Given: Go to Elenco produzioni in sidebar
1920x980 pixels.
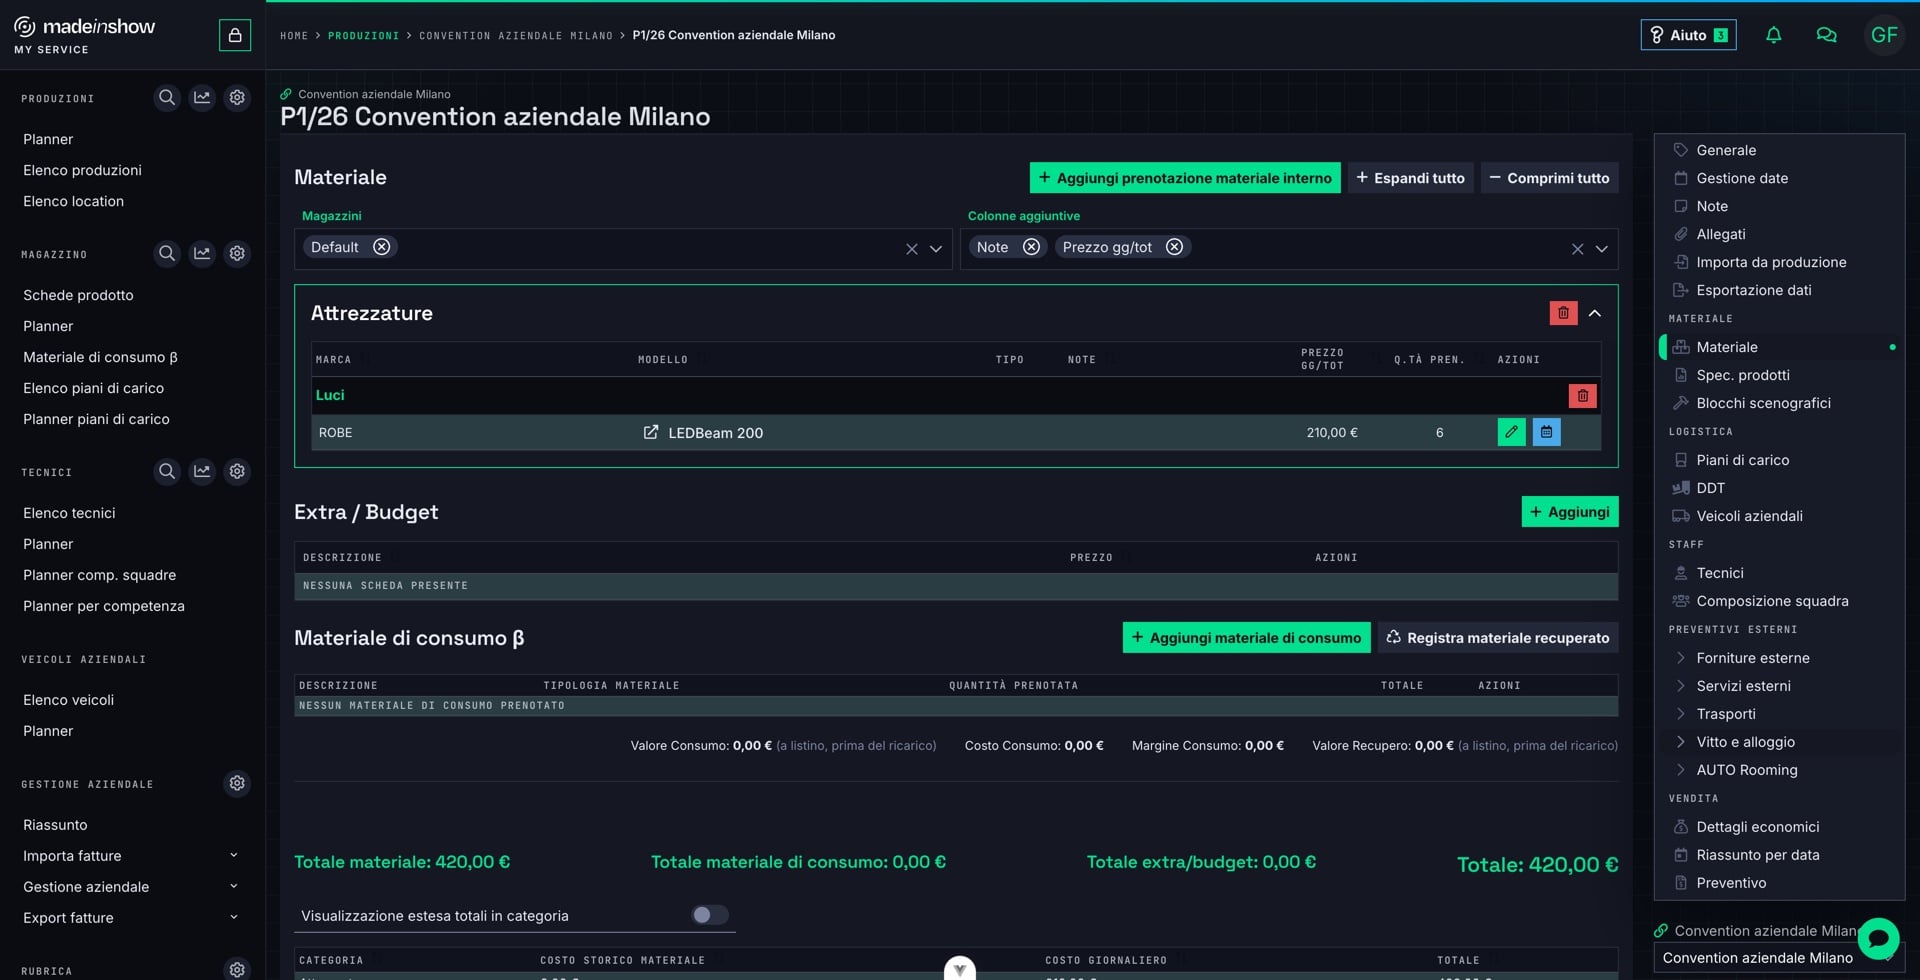Looking at the screenshot, I should click(x=82, y=170).
